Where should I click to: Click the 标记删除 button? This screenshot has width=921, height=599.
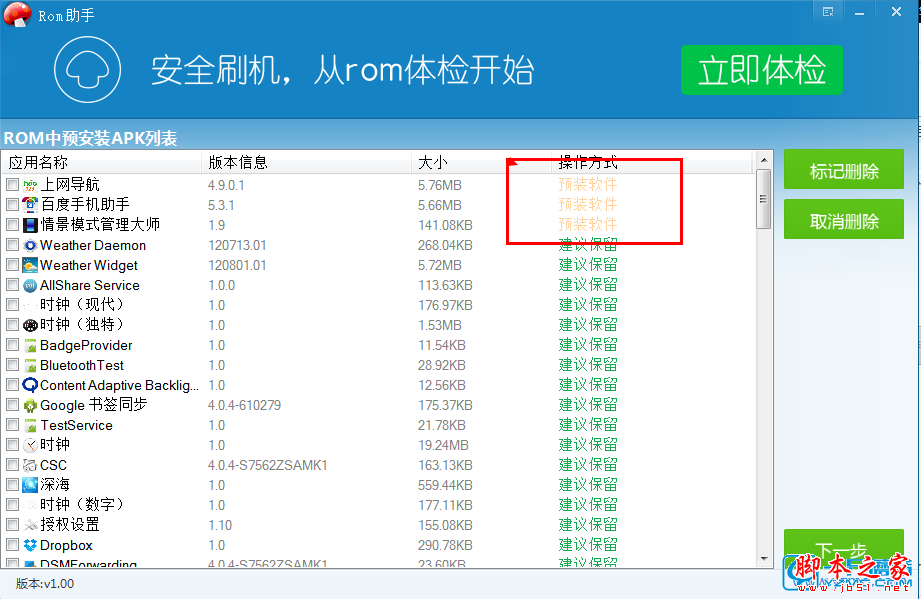pyautogui.click(x=844, y=170)
